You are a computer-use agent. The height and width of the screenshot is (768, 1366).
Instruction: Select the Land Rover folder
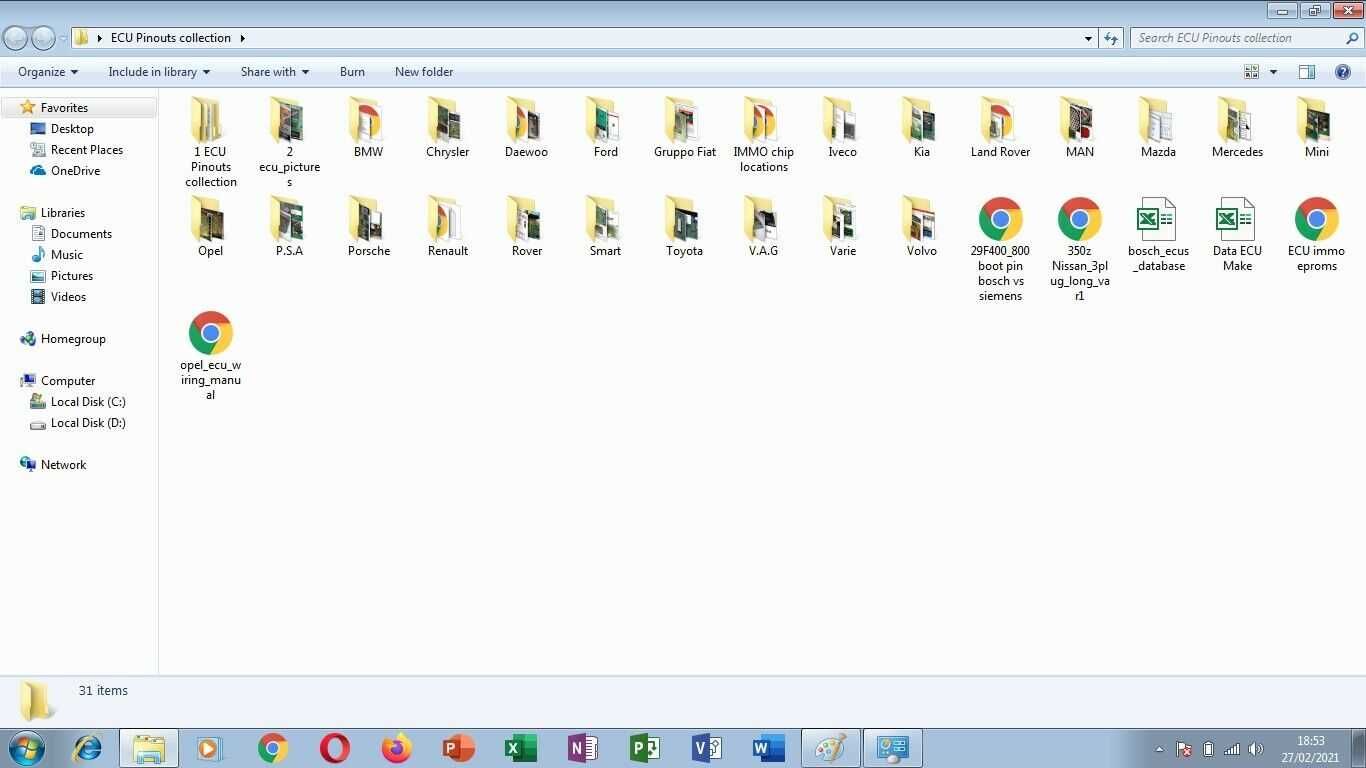click(x=1000, y=128)
